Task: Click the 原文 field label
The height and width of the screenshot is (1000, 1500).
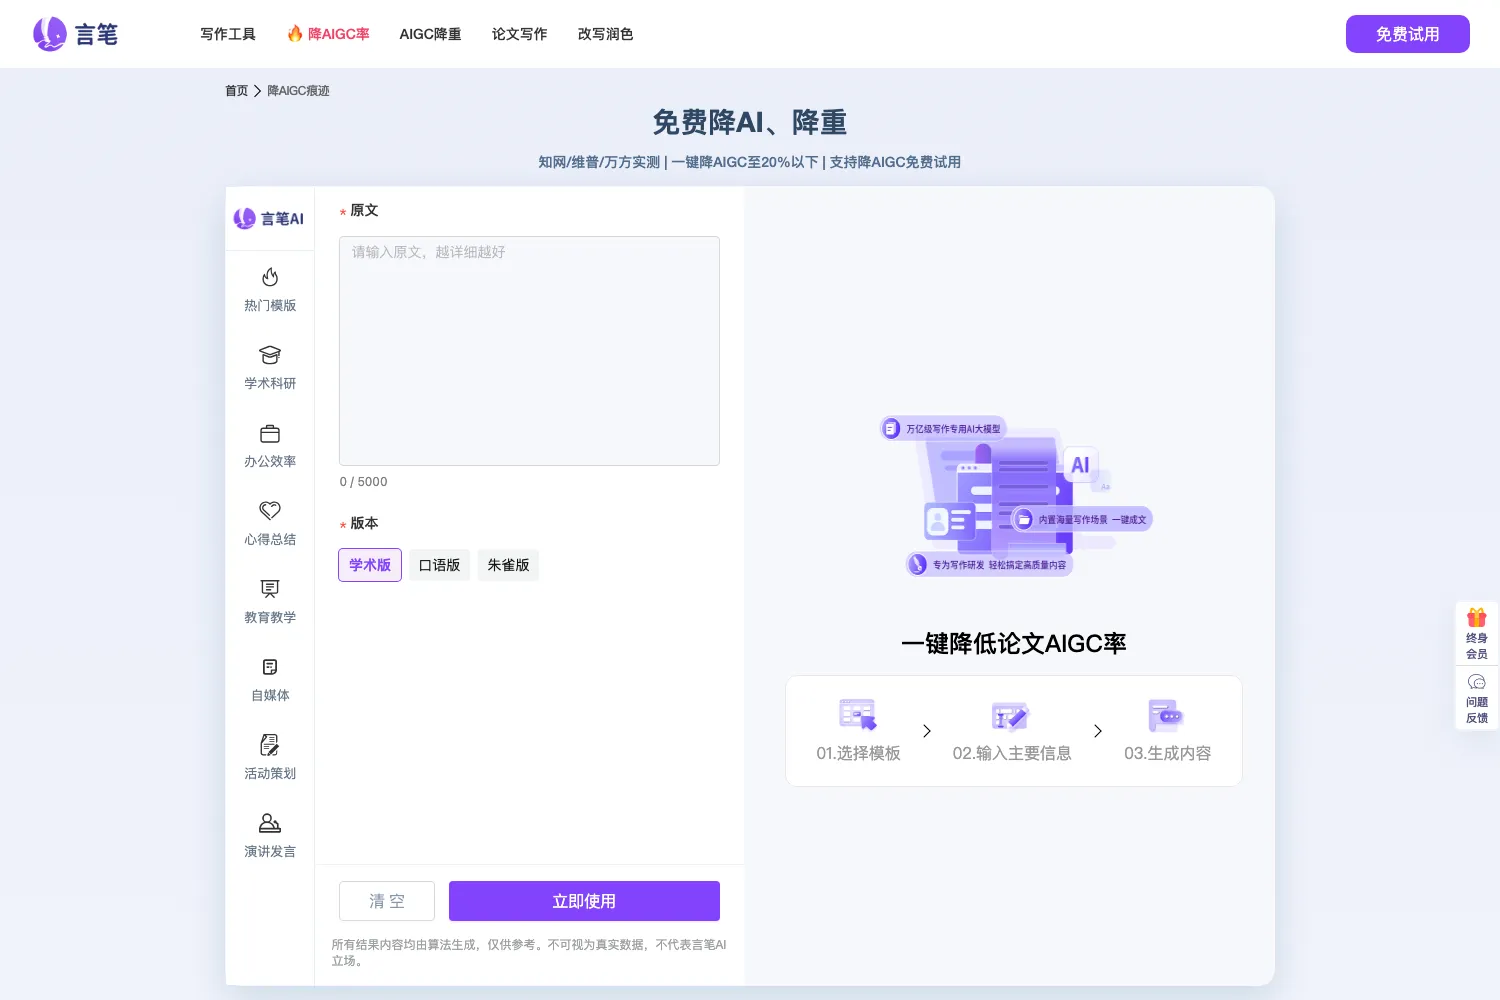Action: point(364,210)
